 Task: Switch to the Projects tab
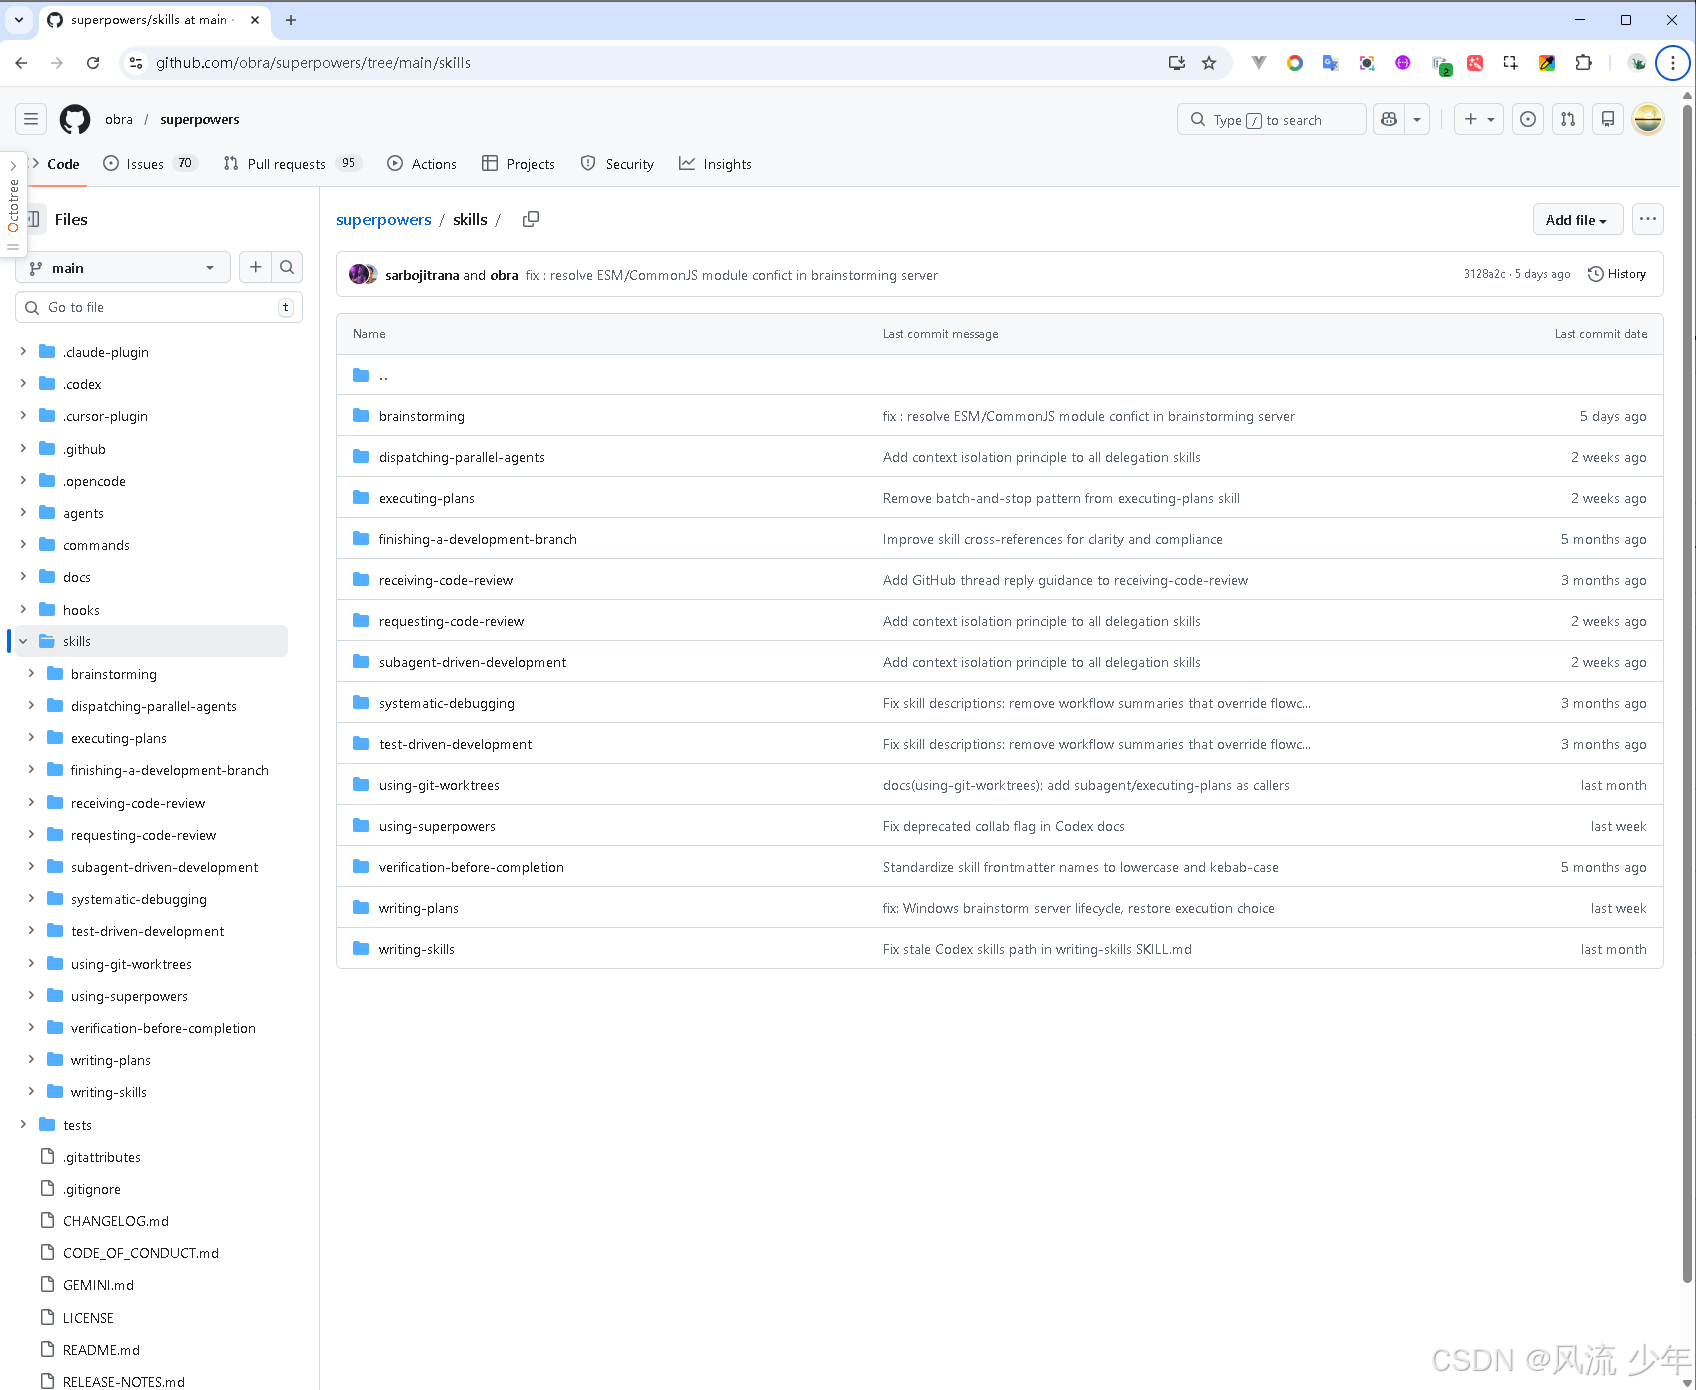point(518,164)
